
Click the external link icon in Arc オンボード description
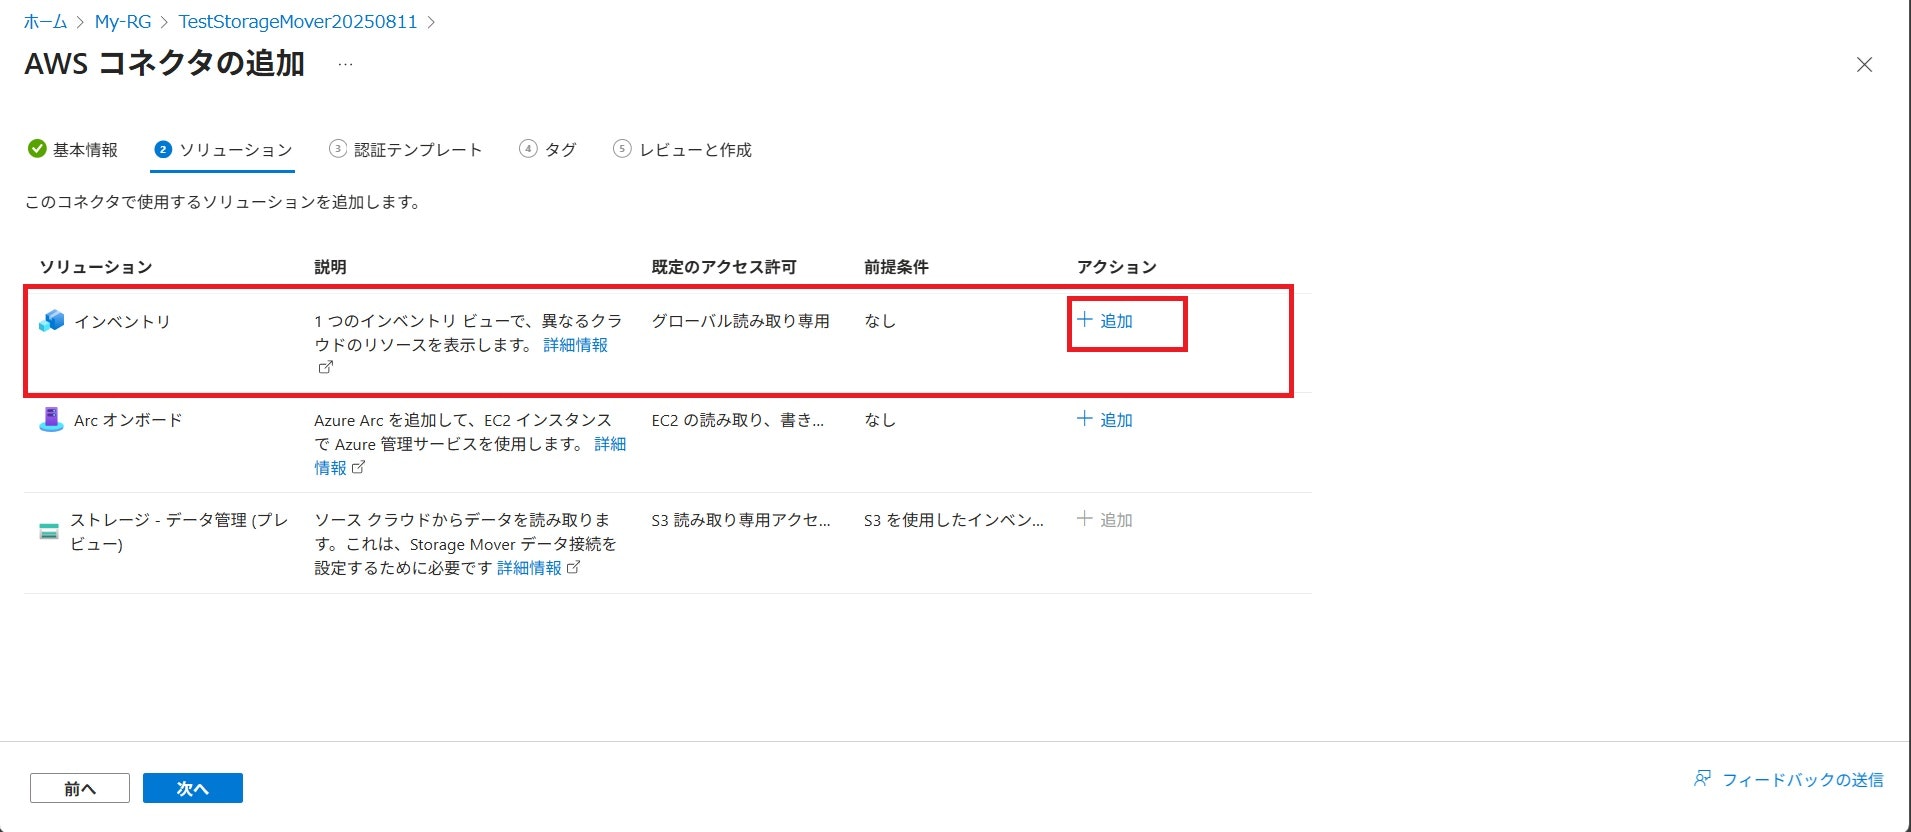358,467
